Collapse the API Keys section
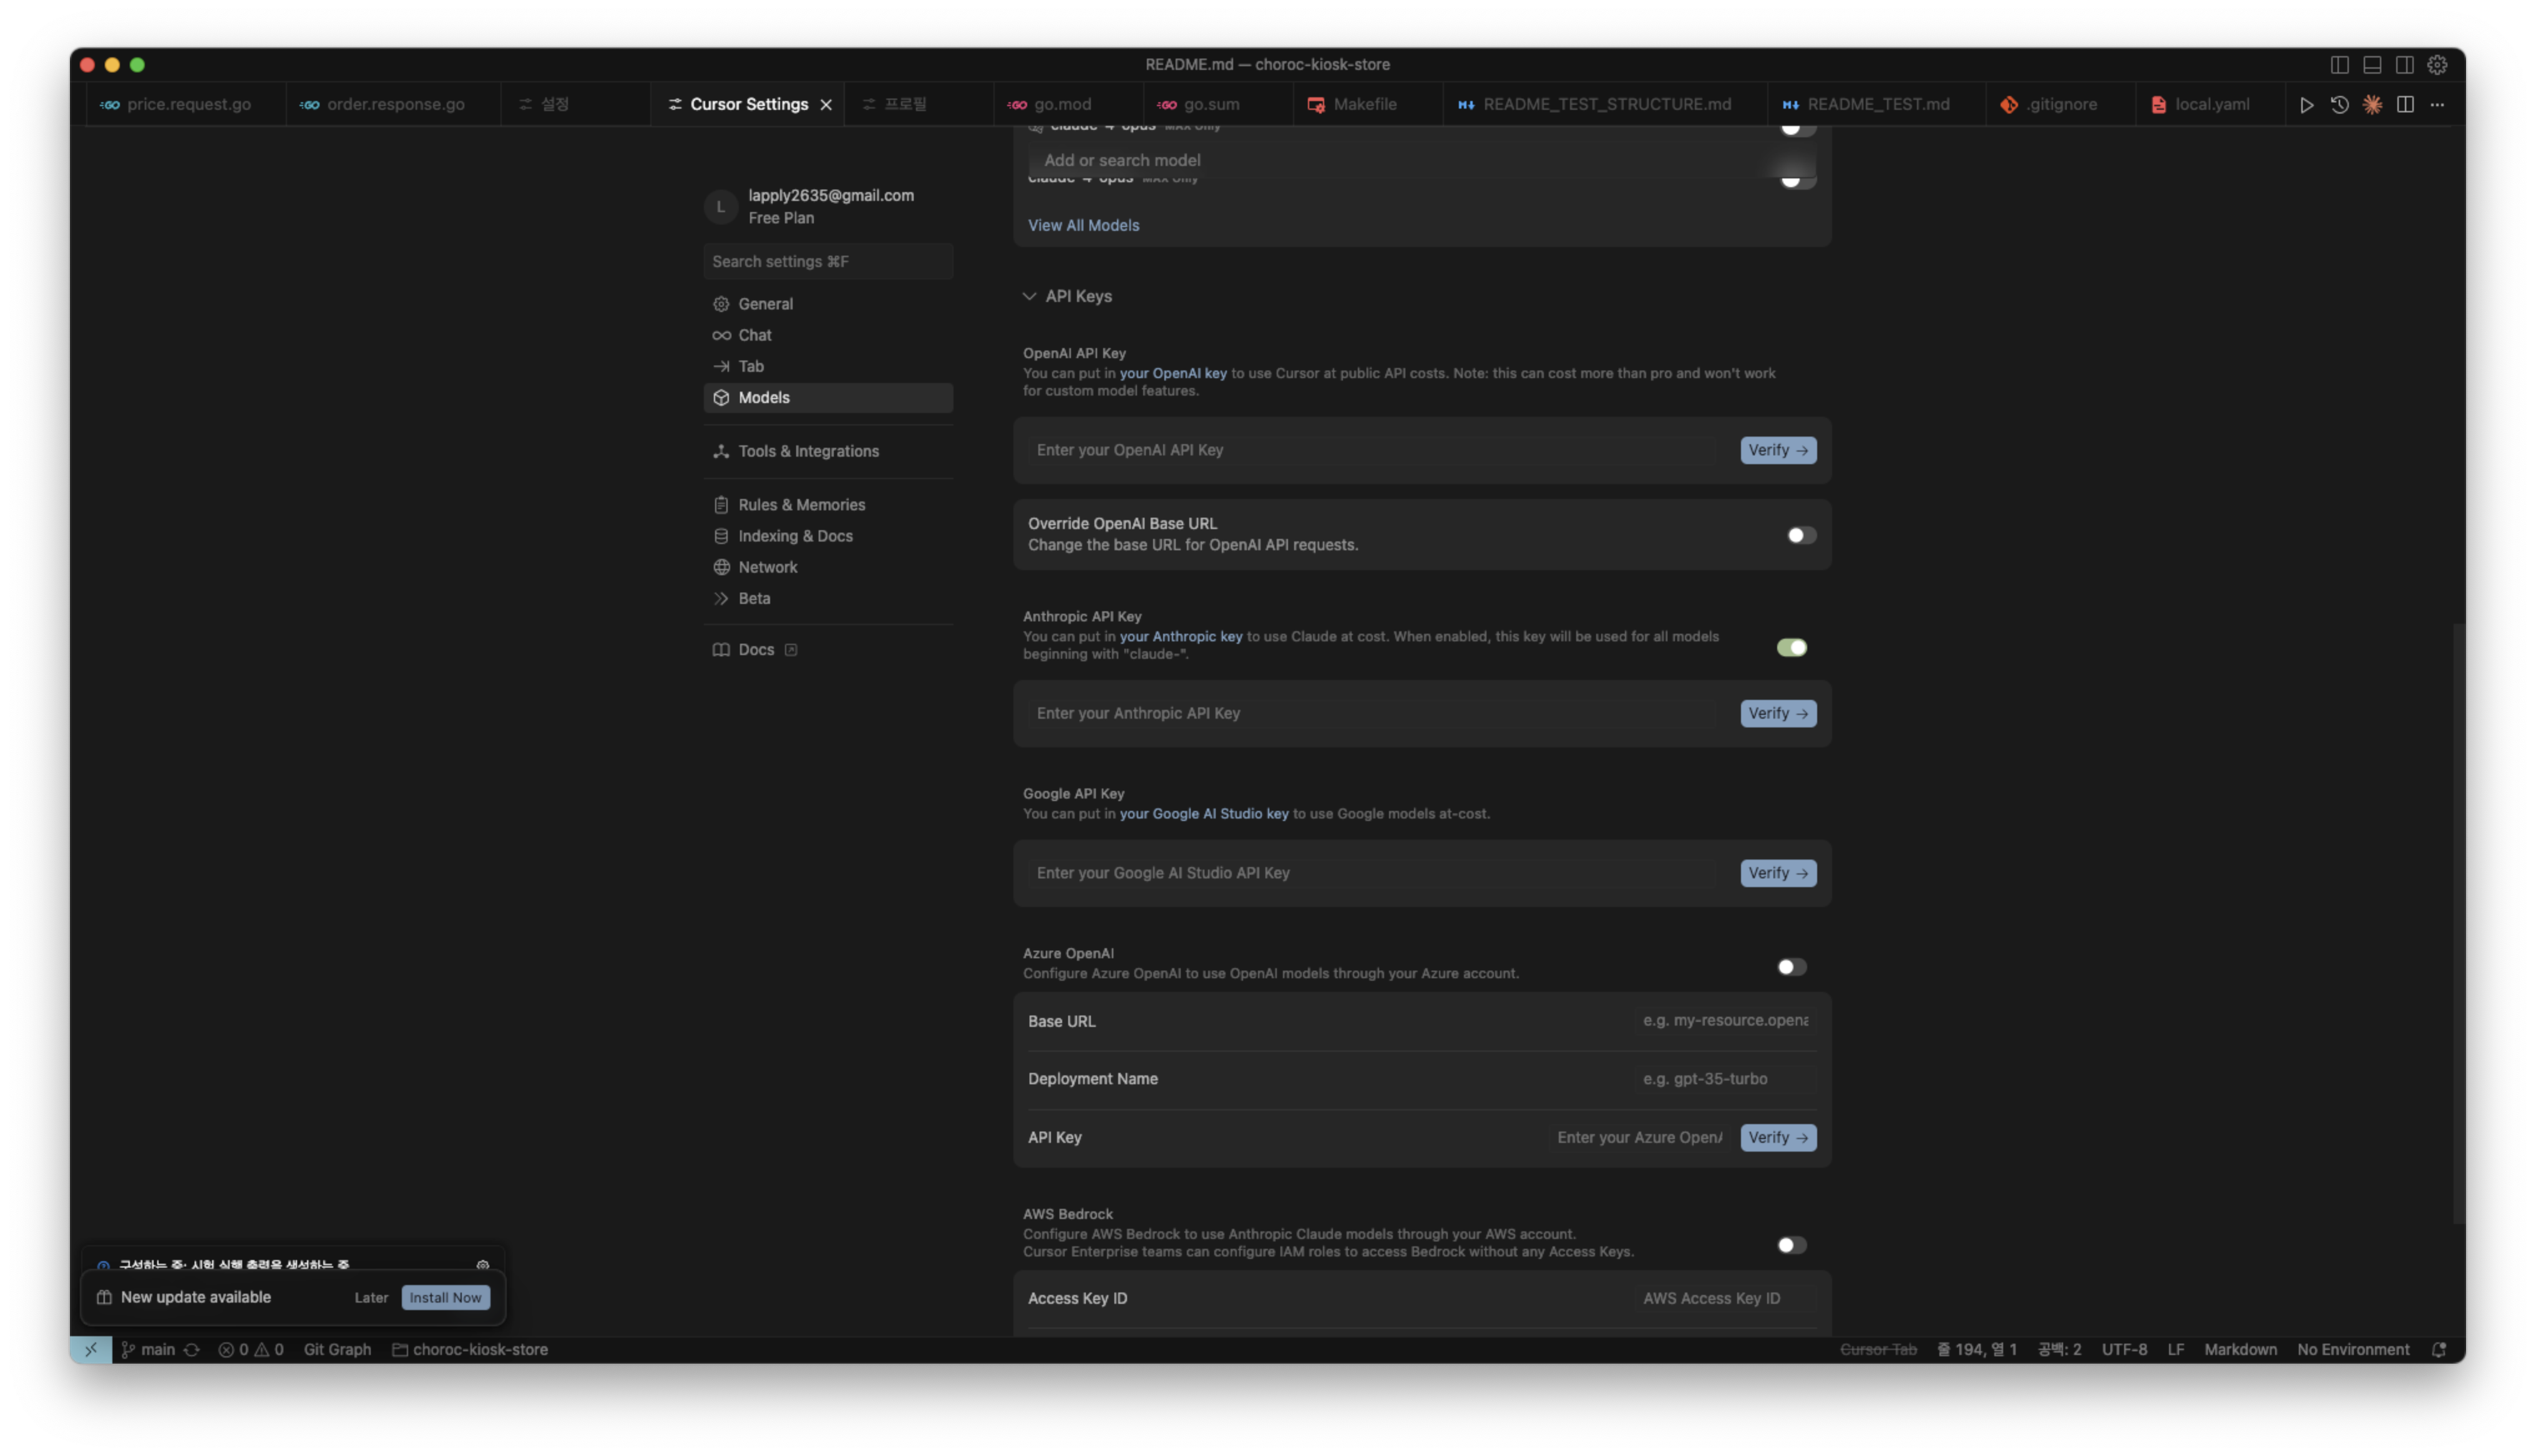This screenshot has width=2536, height=1456. click(1029, 296)
